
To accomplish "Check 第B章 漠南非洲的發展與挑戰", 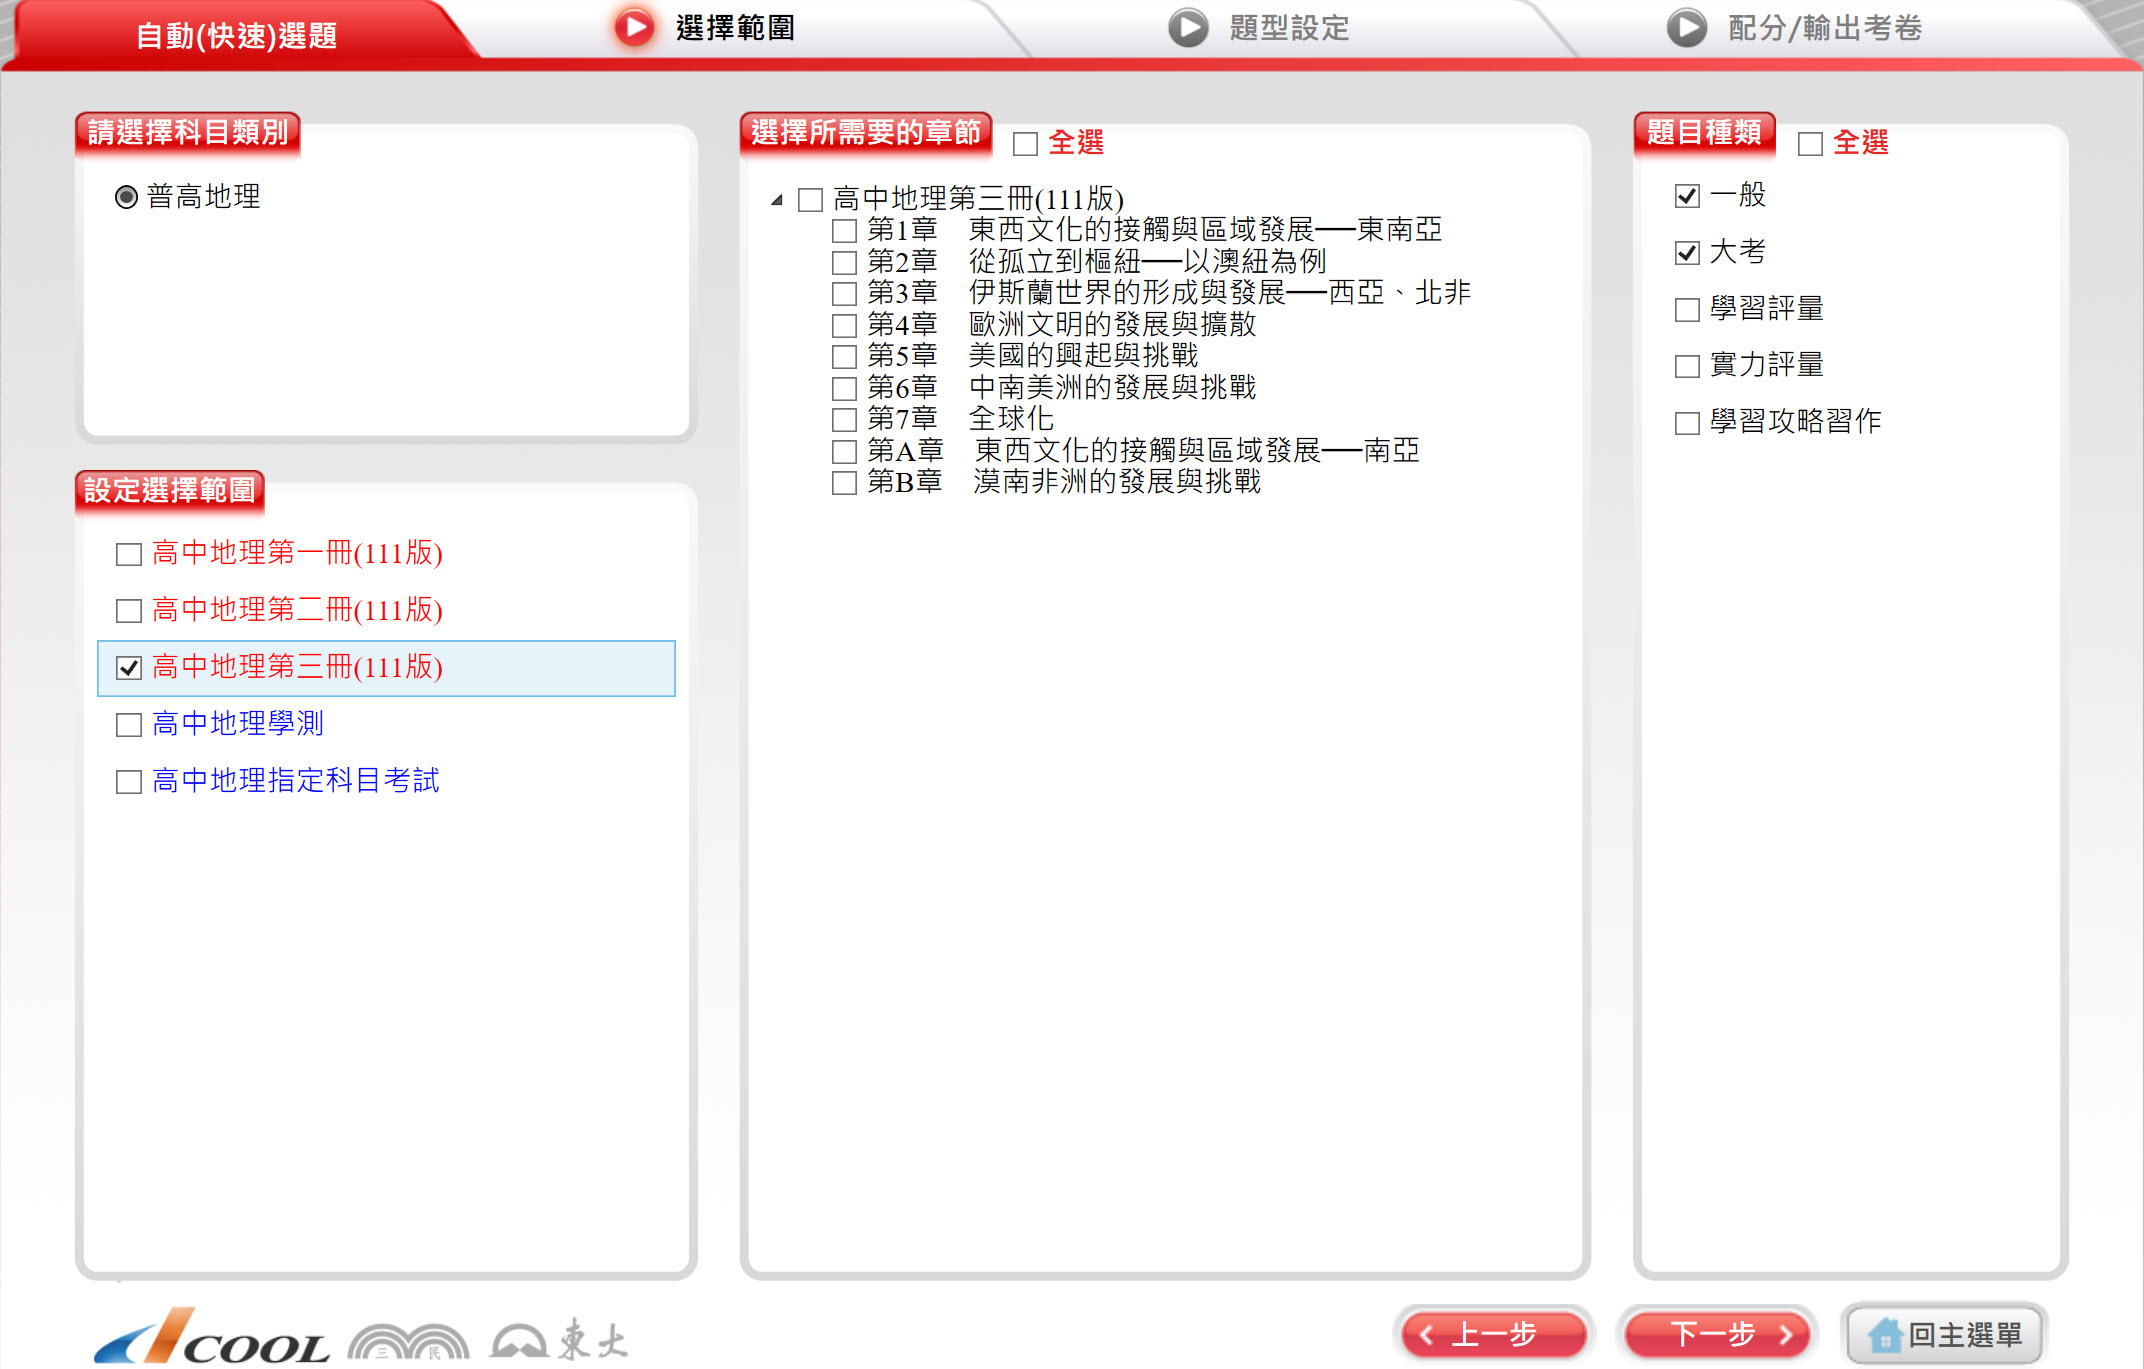I will click(845, 483).
